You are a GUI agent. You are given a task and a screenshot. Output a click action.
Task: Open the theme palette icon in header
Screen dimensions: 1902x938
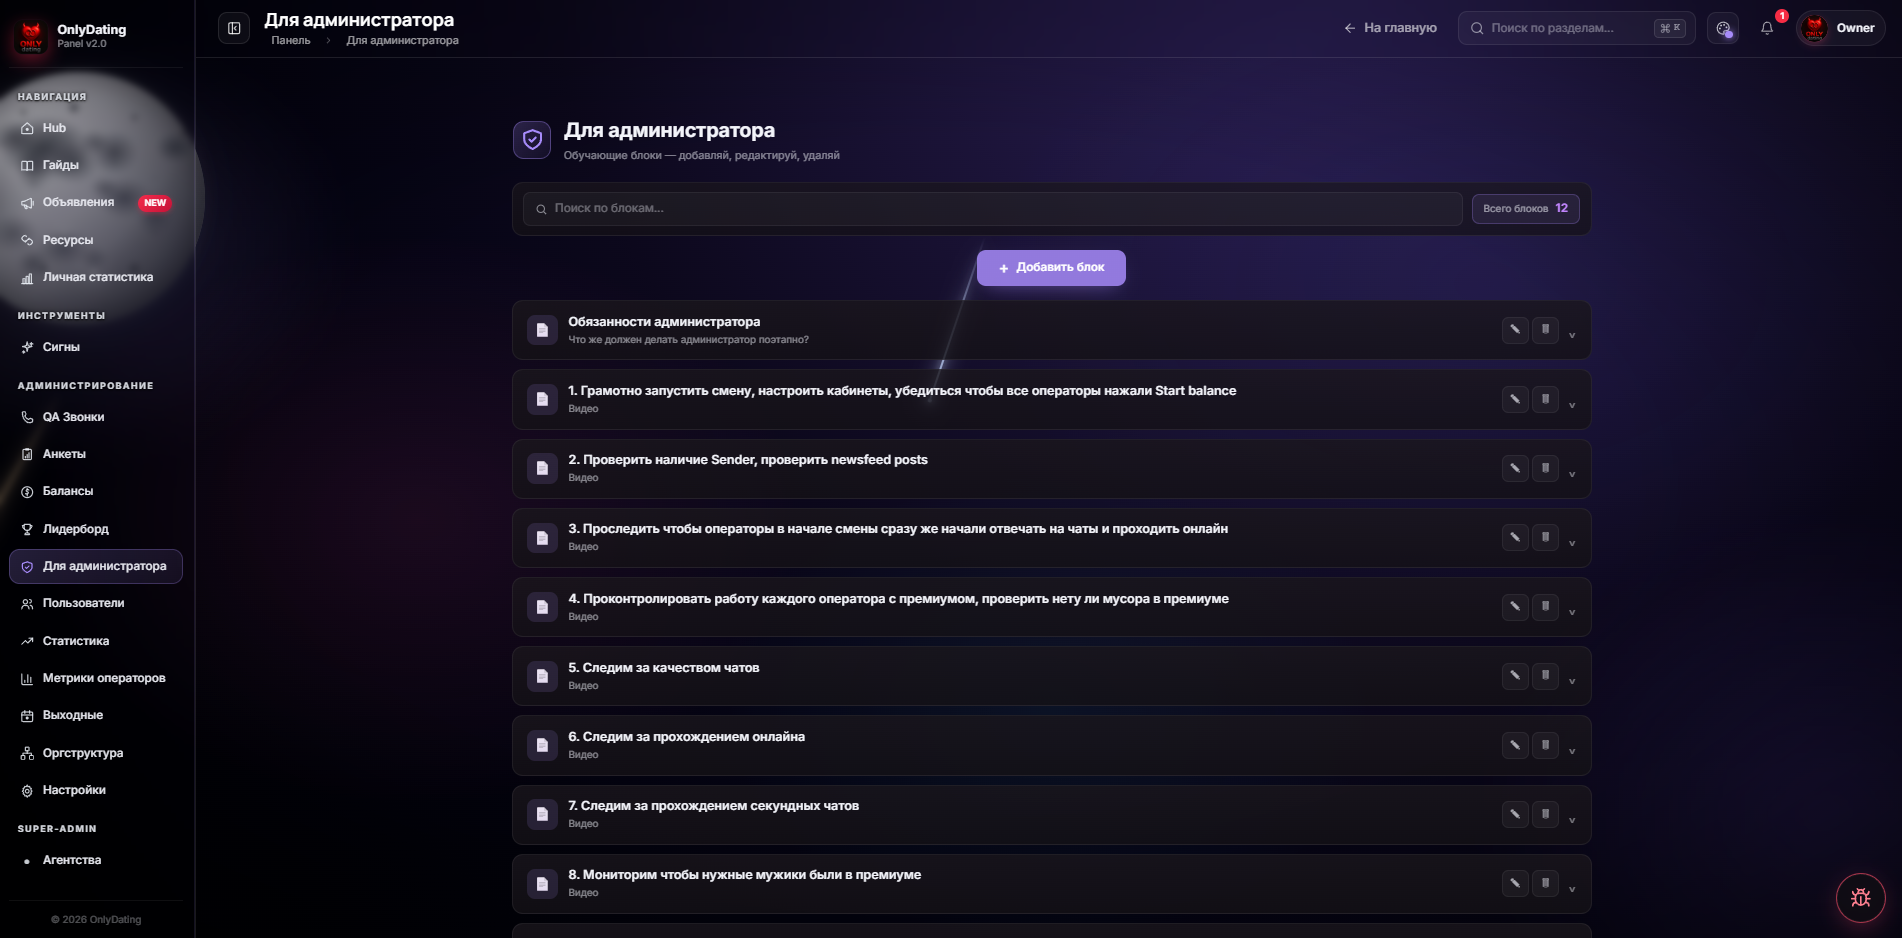1723,28
